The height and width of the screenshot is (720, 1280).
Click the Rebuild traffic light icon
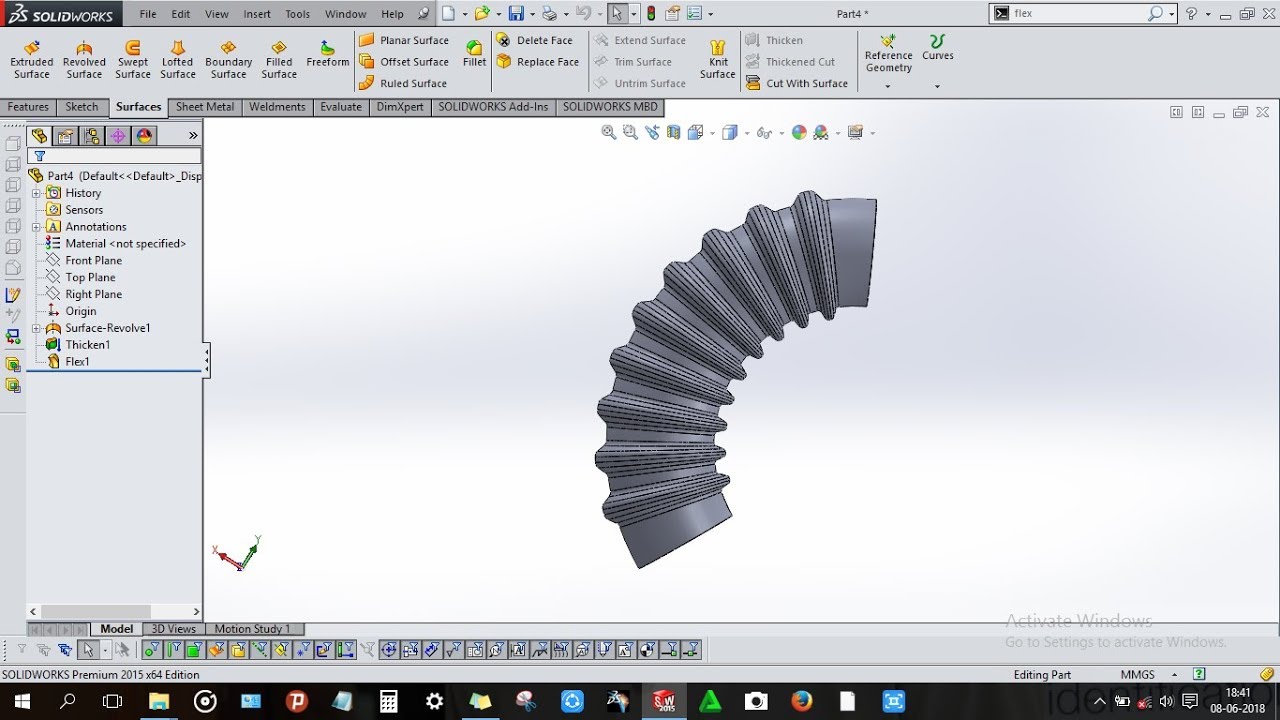[x=651, y=14]
